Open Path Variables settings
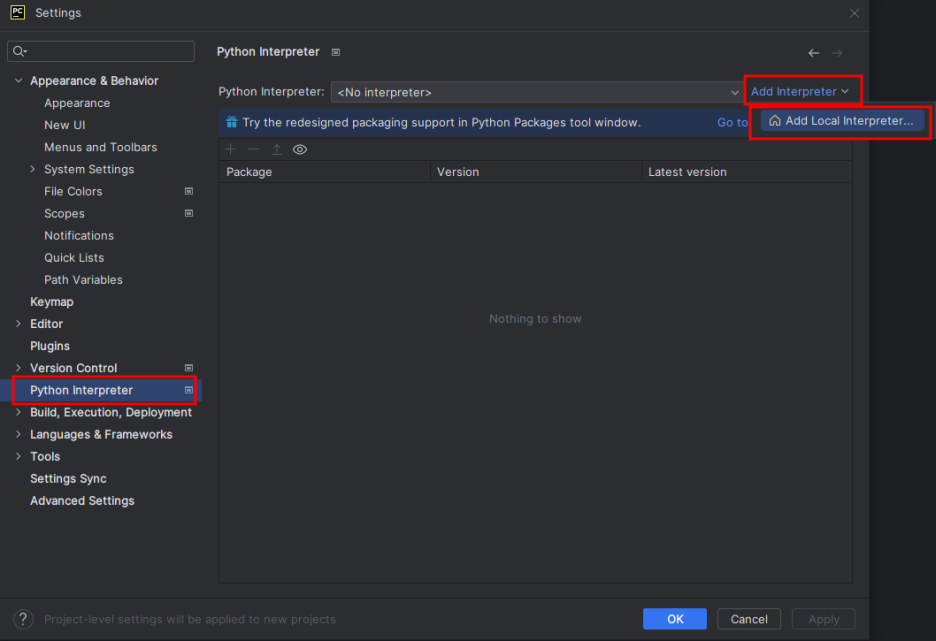Viewport: 936px width, 641px height. (x=83, y=279)
